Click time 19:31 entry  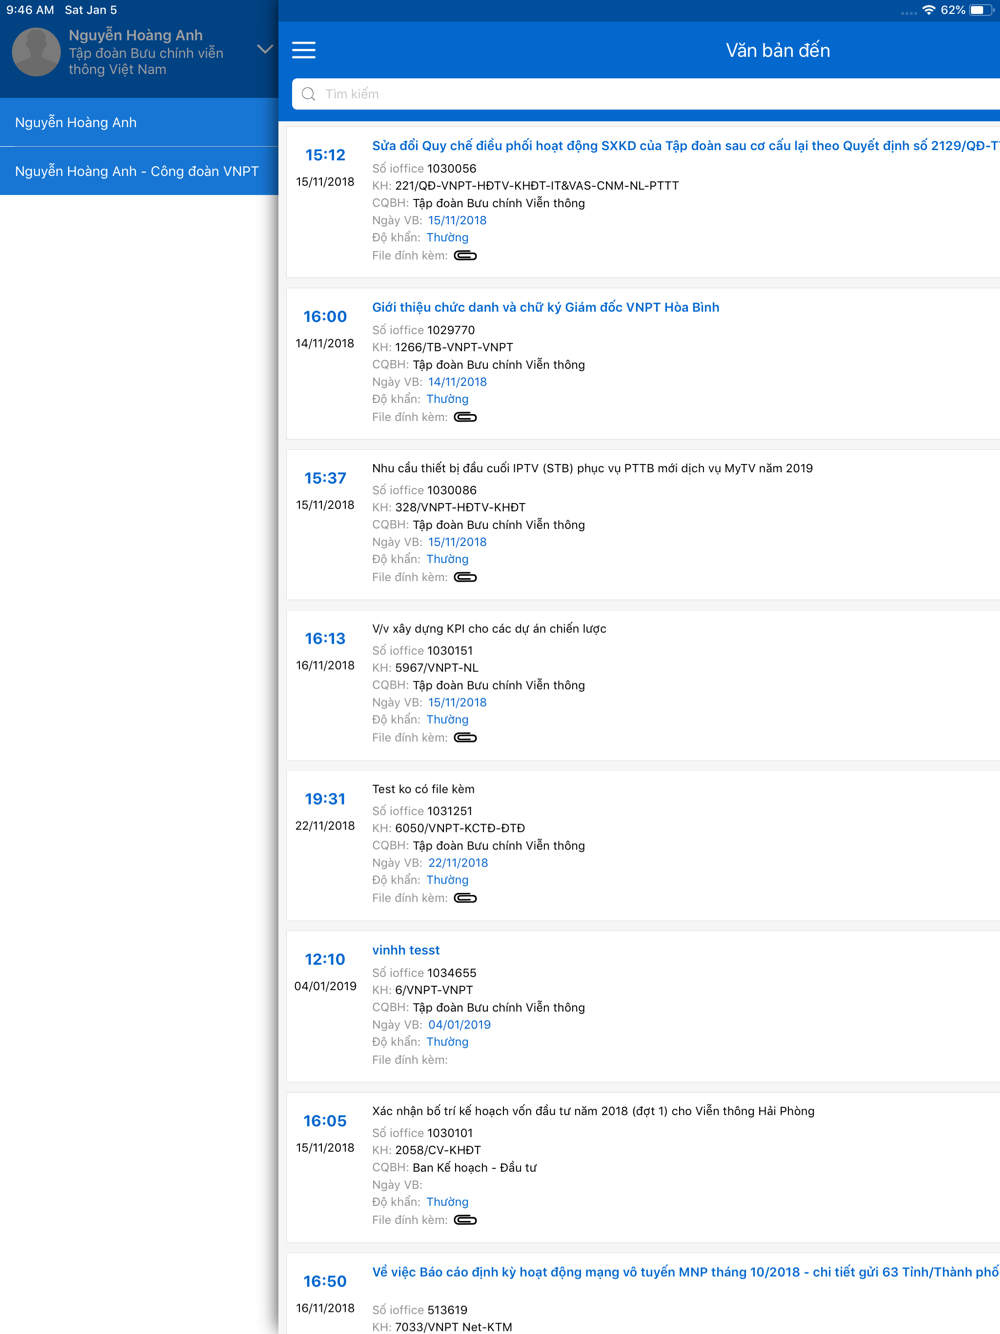click(x=325, y=799)
